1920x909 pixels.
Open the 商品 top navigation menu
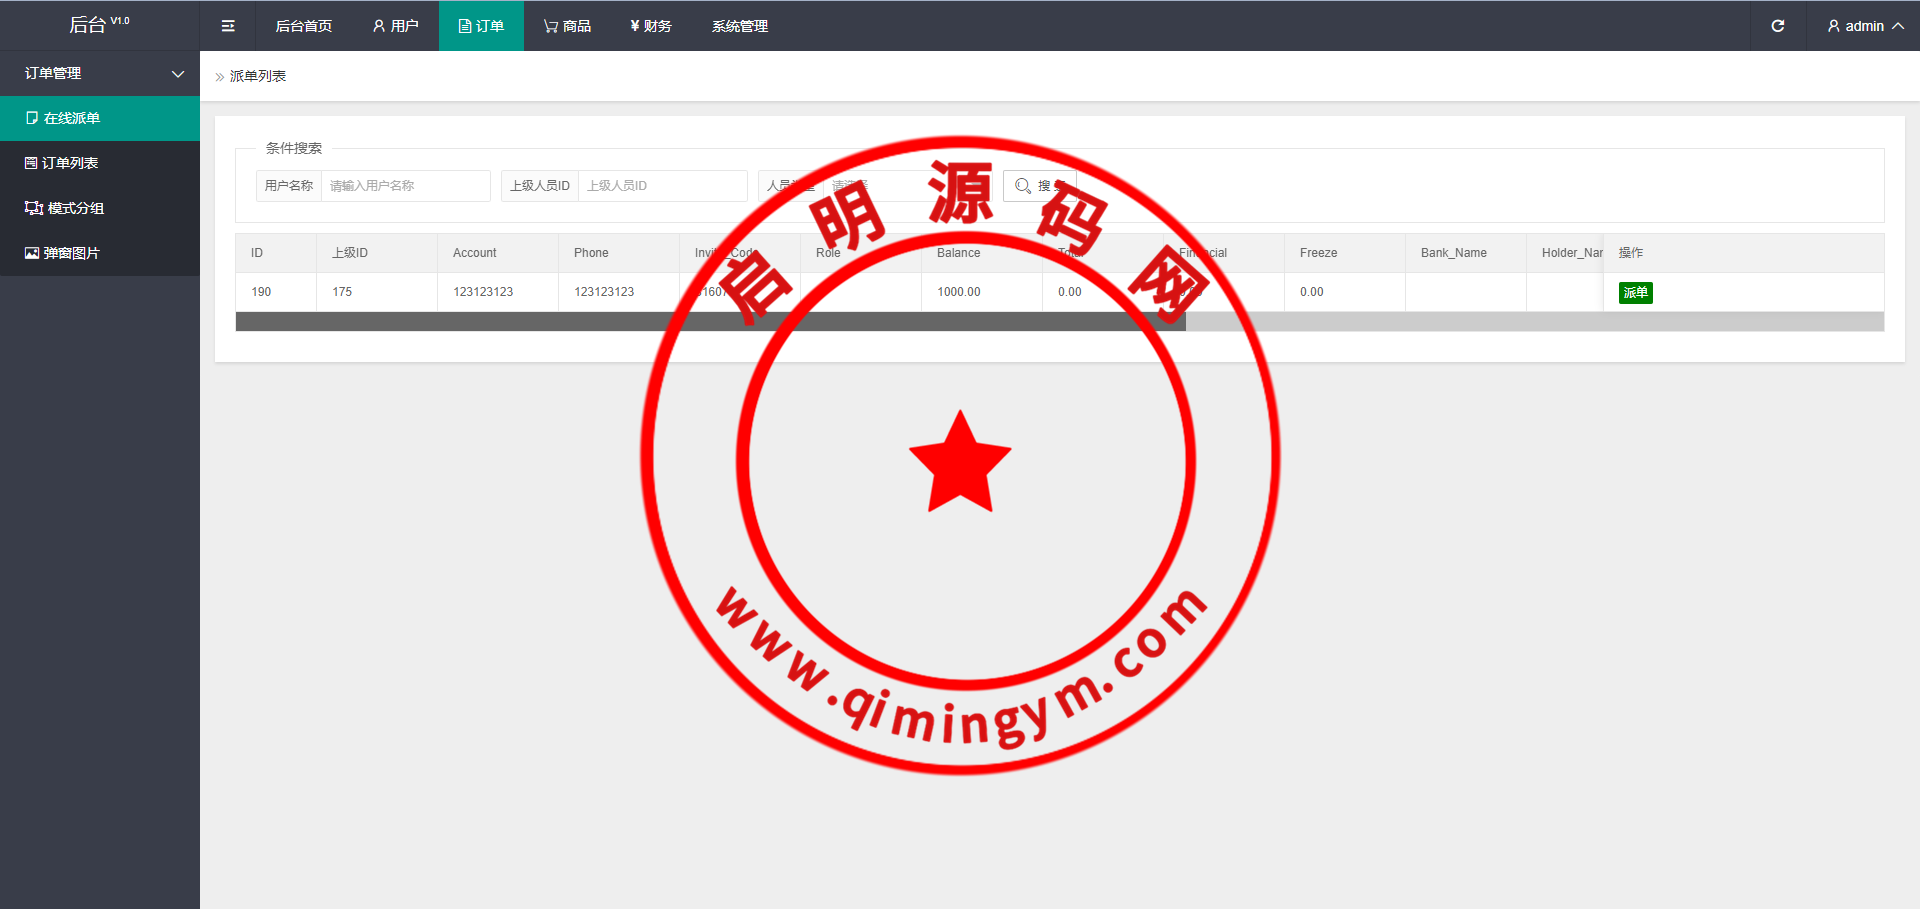pos(567,26)
